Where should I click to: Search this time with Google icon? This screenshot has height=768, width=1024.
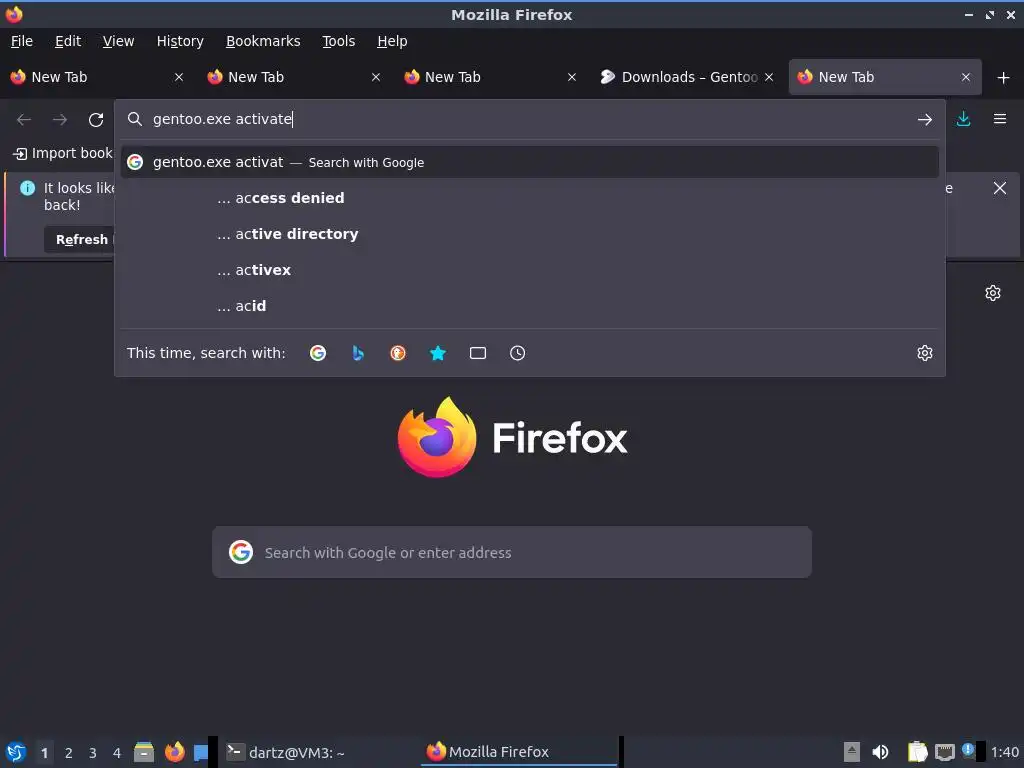coord(318,353)
